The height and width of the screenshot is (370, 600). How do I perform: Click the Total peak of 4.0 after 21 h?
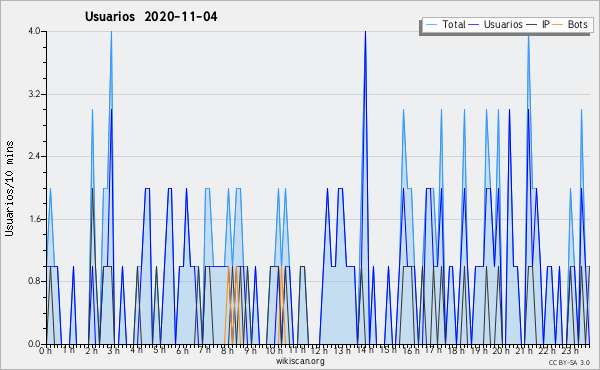tap(528, 36)
